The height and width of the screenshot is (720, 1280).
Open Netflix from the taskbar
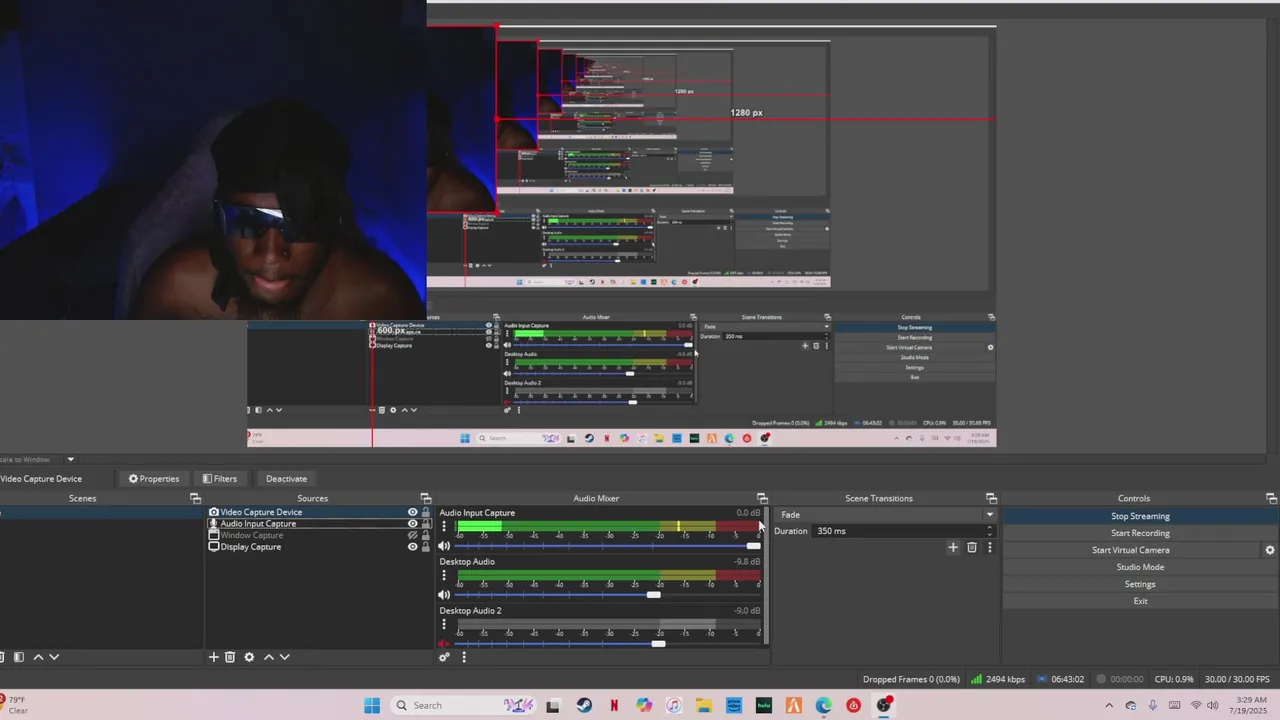coord(614,705)
